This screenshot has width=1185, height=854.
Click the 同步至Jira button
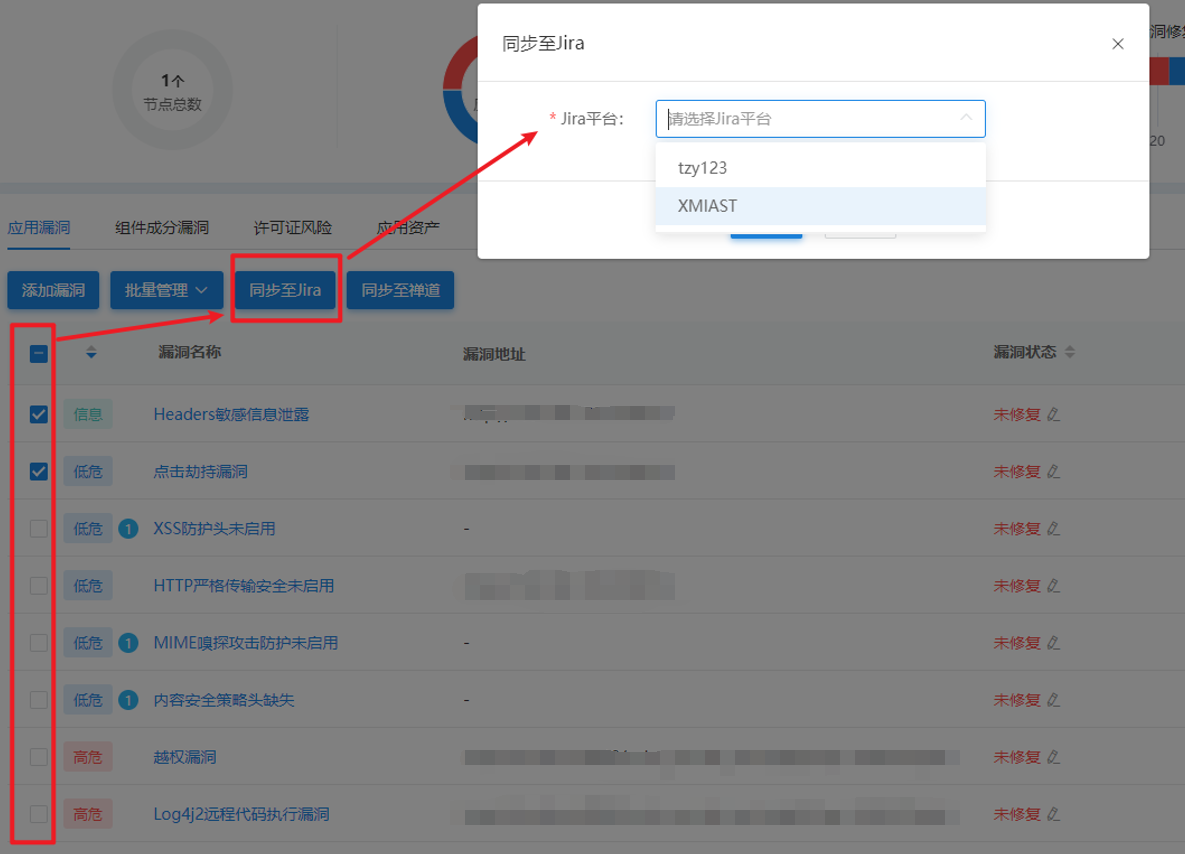(x=285, y=290)
